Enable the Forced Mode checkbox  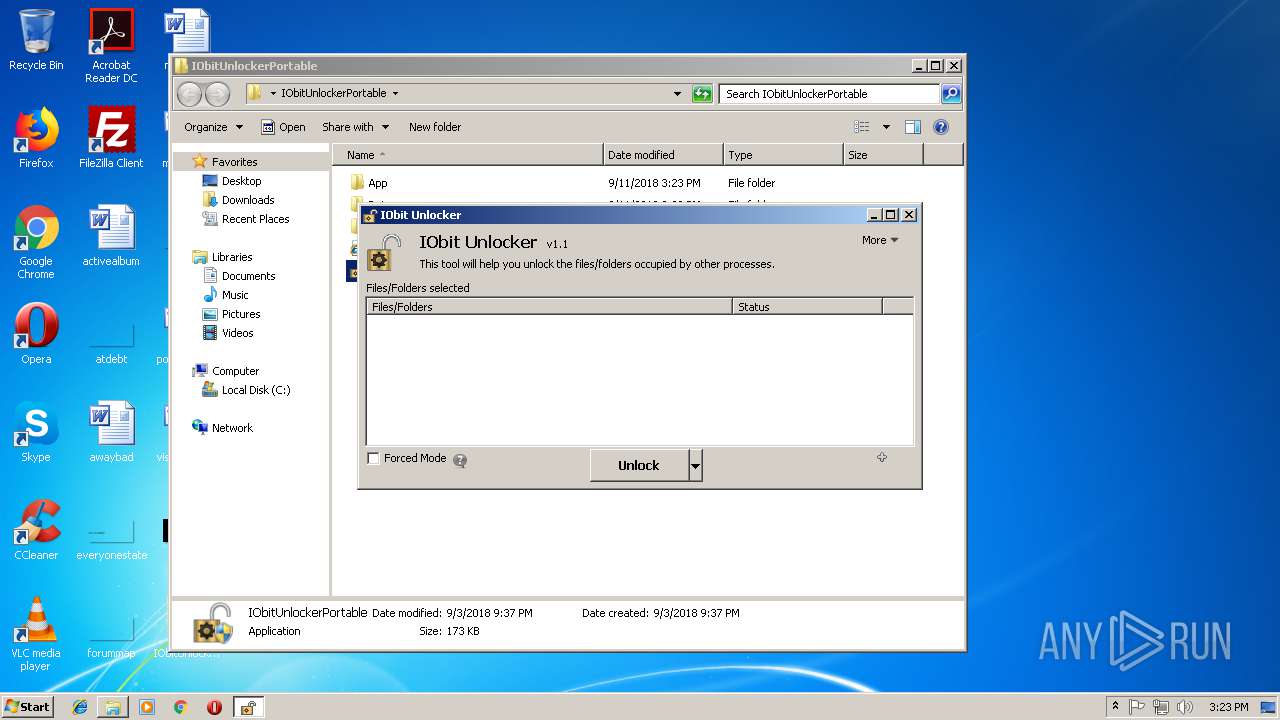pyautogui.click(x=374, y=459)
